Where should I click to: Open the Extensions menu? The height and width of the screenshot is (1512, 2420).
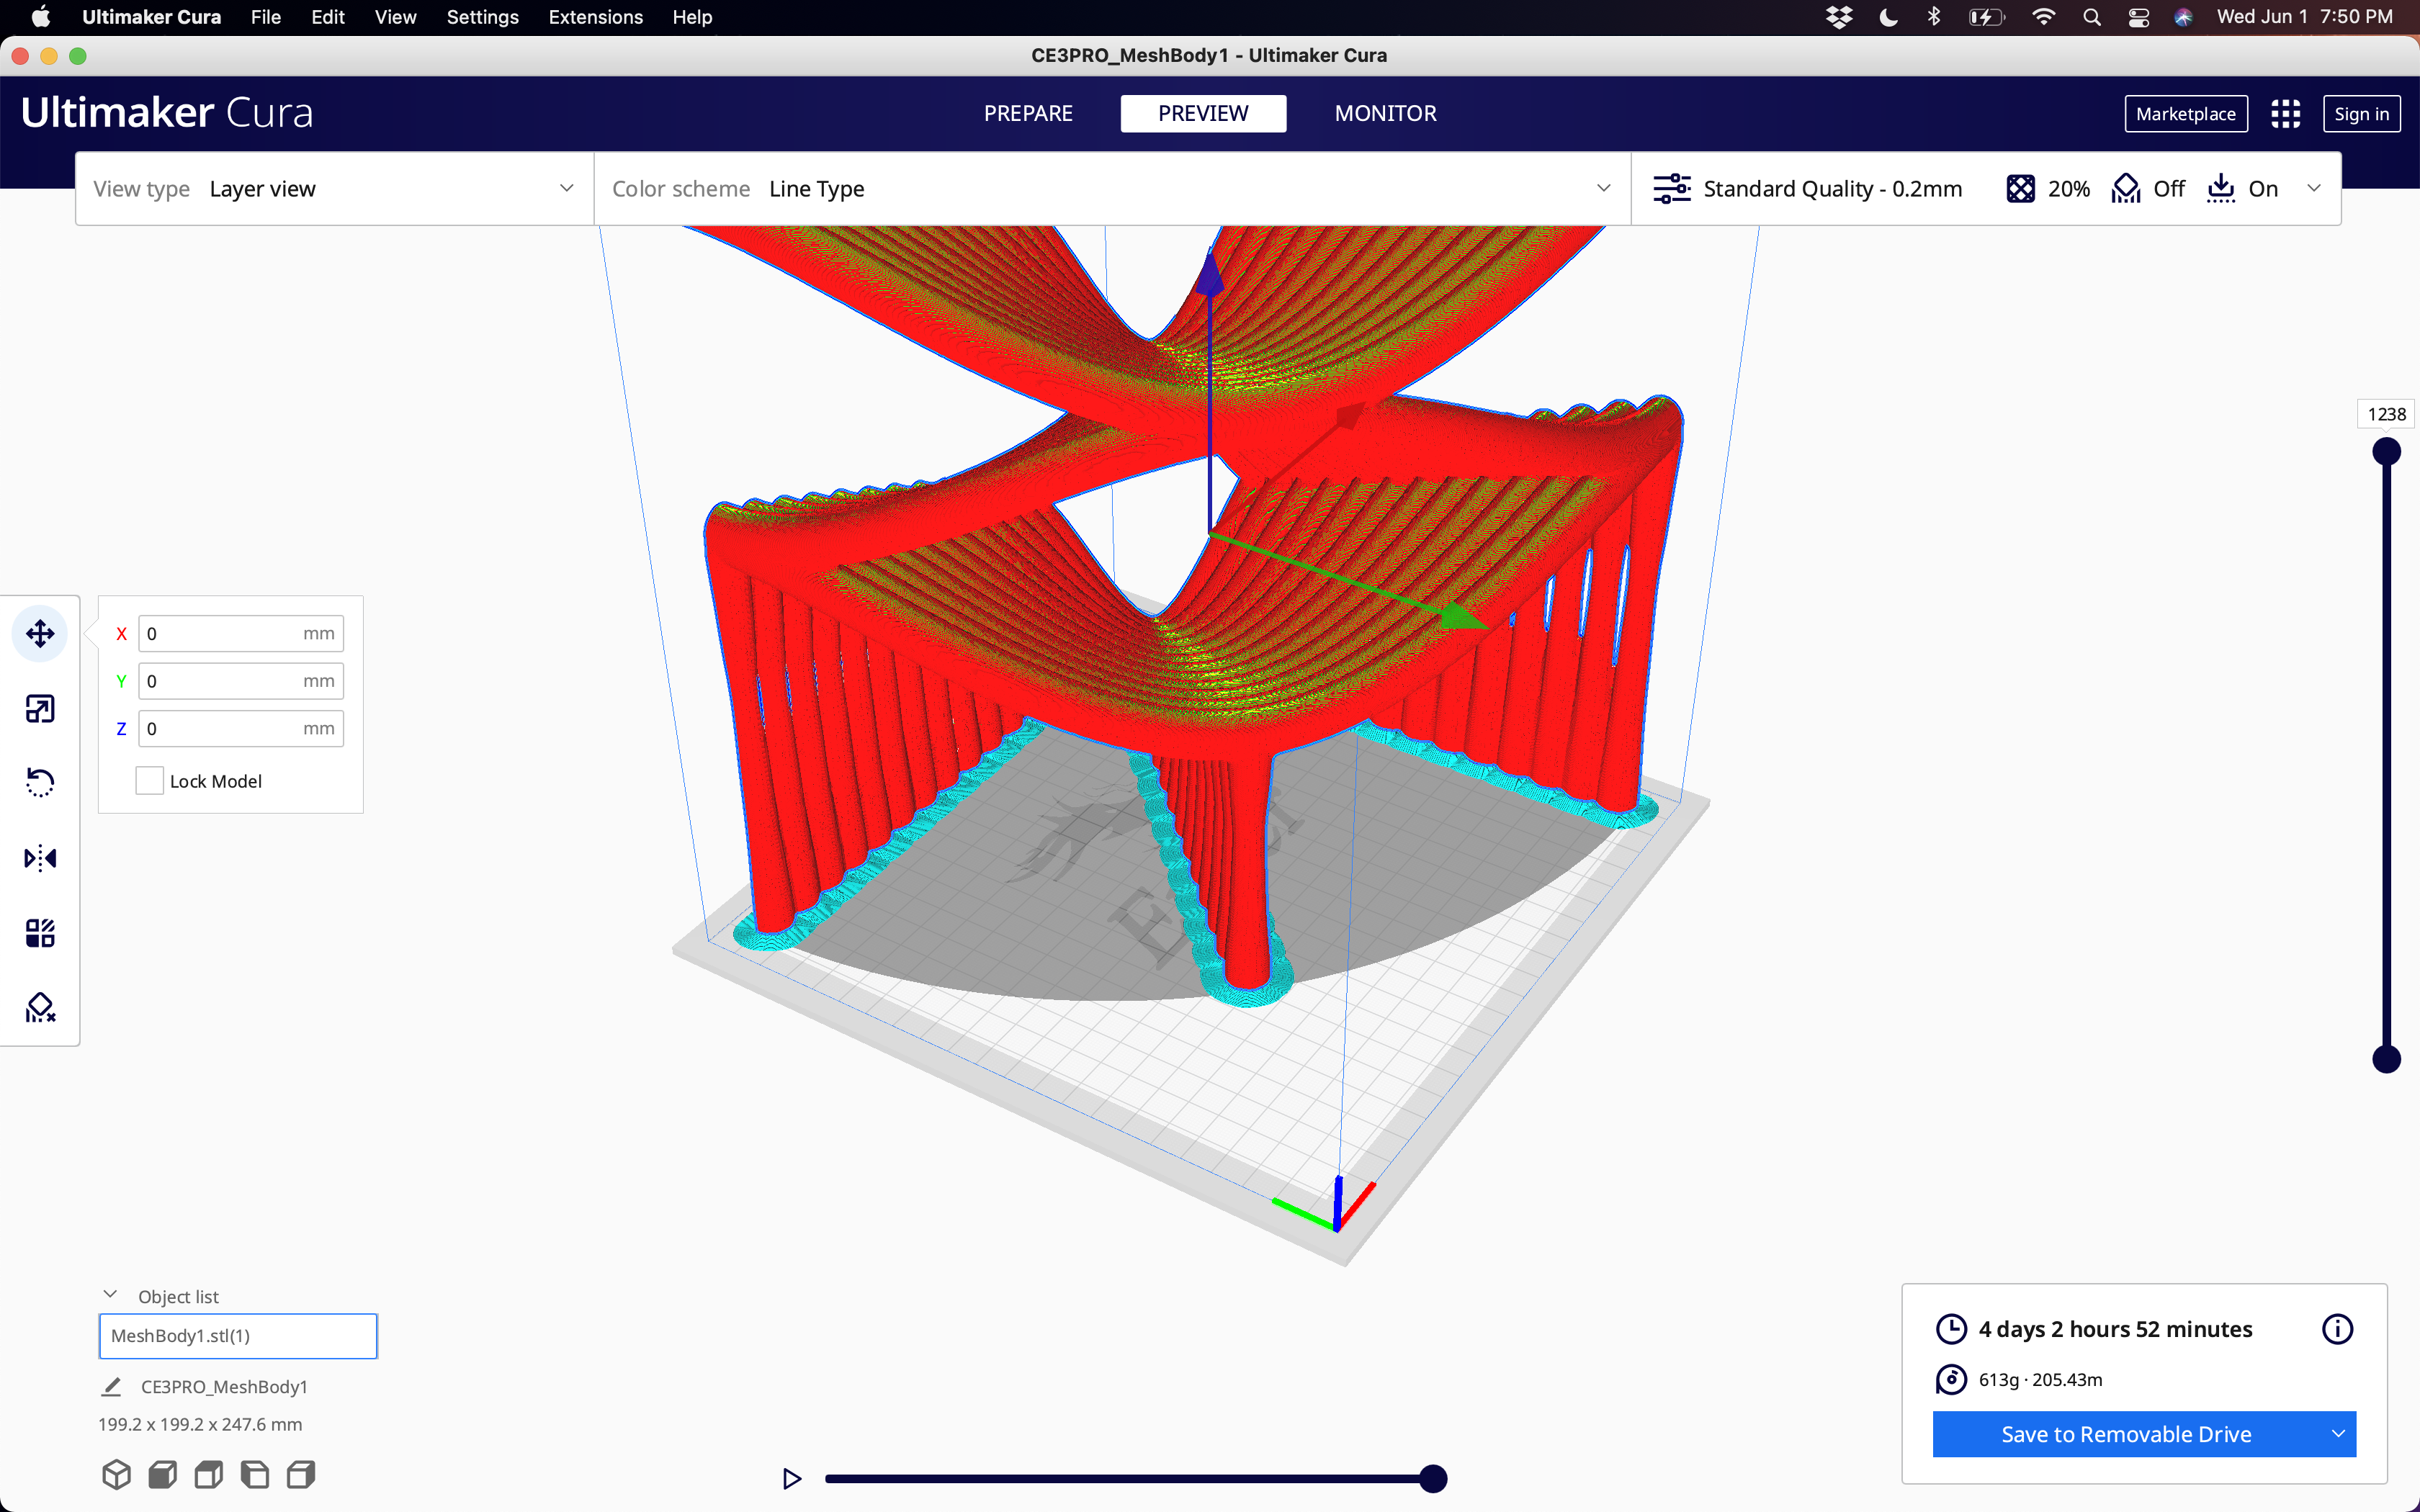[x=595, y=17]
